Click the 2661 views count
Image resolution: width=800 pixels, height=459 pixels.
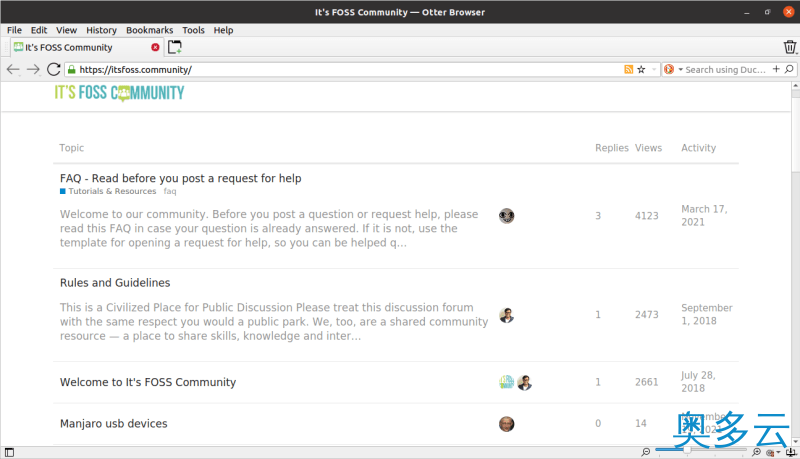646,382
